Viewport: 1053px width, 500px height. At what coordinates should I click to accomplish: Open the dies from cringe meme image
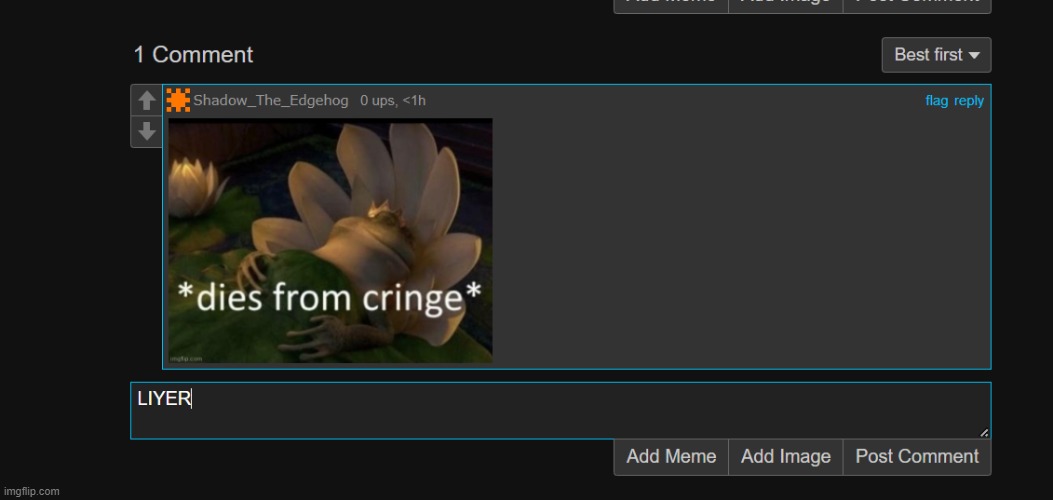(x=330, y=240)
